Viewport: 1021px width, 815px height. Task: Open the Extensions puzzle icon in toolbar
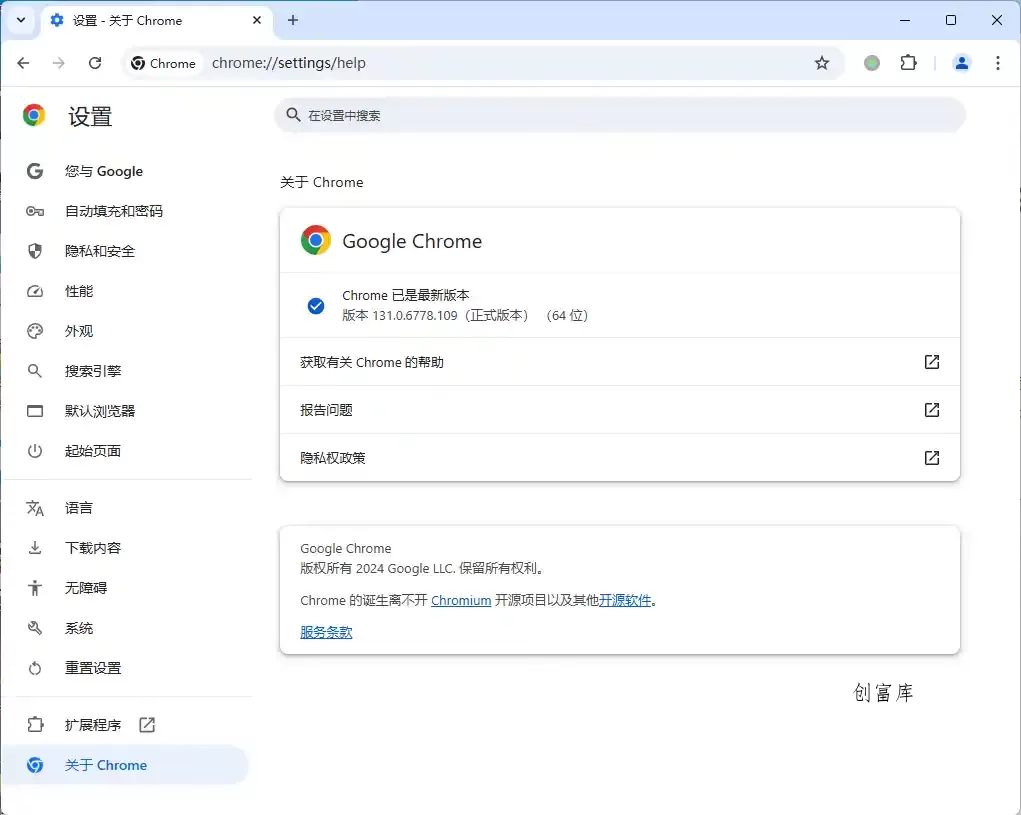pyautogui.click(x=908, y=63)
